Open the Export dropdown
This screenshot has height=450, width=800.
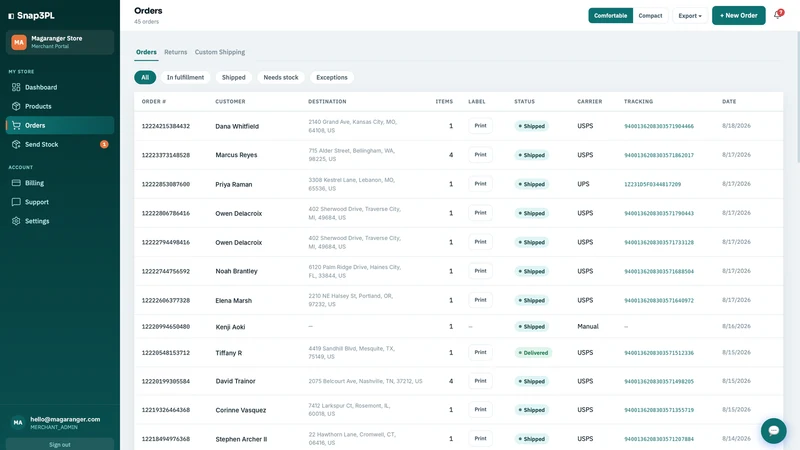[690, 15]
